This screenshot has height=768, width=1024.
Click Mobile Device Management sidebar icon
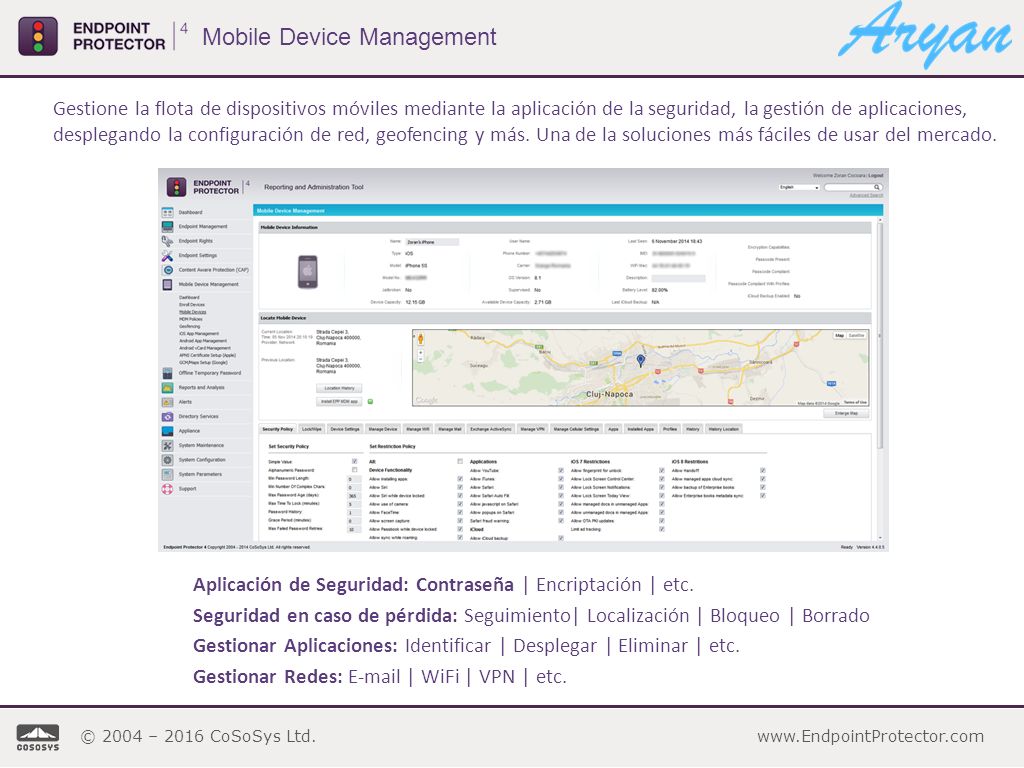167,285
